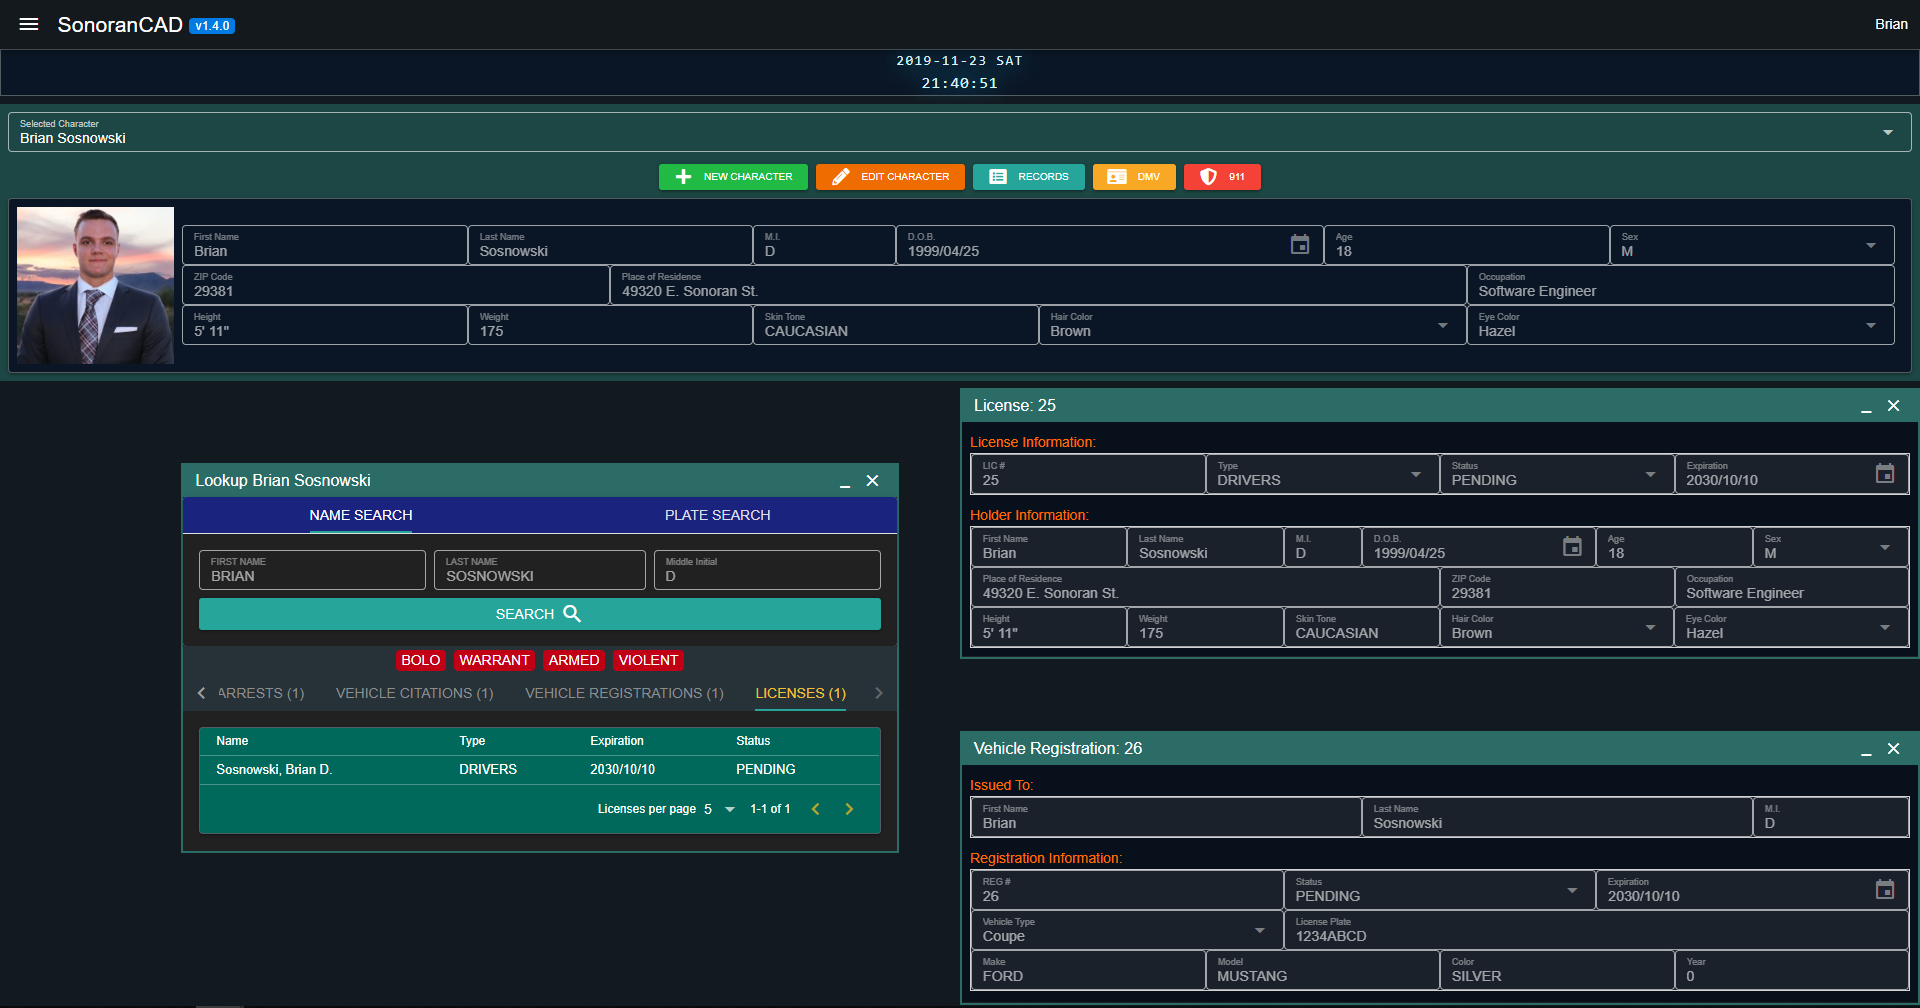
Task: Open calendar picker for character D.O.B.
Action: pyautogui.click(x=1299, y=245)
